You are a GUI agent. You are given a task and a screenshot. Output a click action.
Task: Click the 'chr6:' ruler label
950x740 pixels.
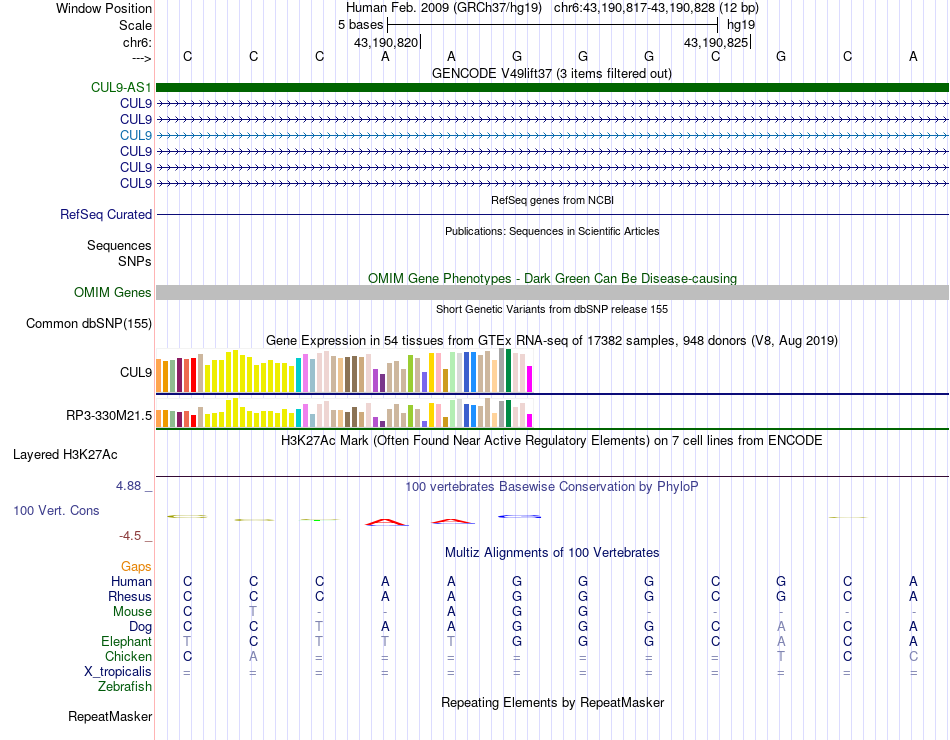pos(138,42)
